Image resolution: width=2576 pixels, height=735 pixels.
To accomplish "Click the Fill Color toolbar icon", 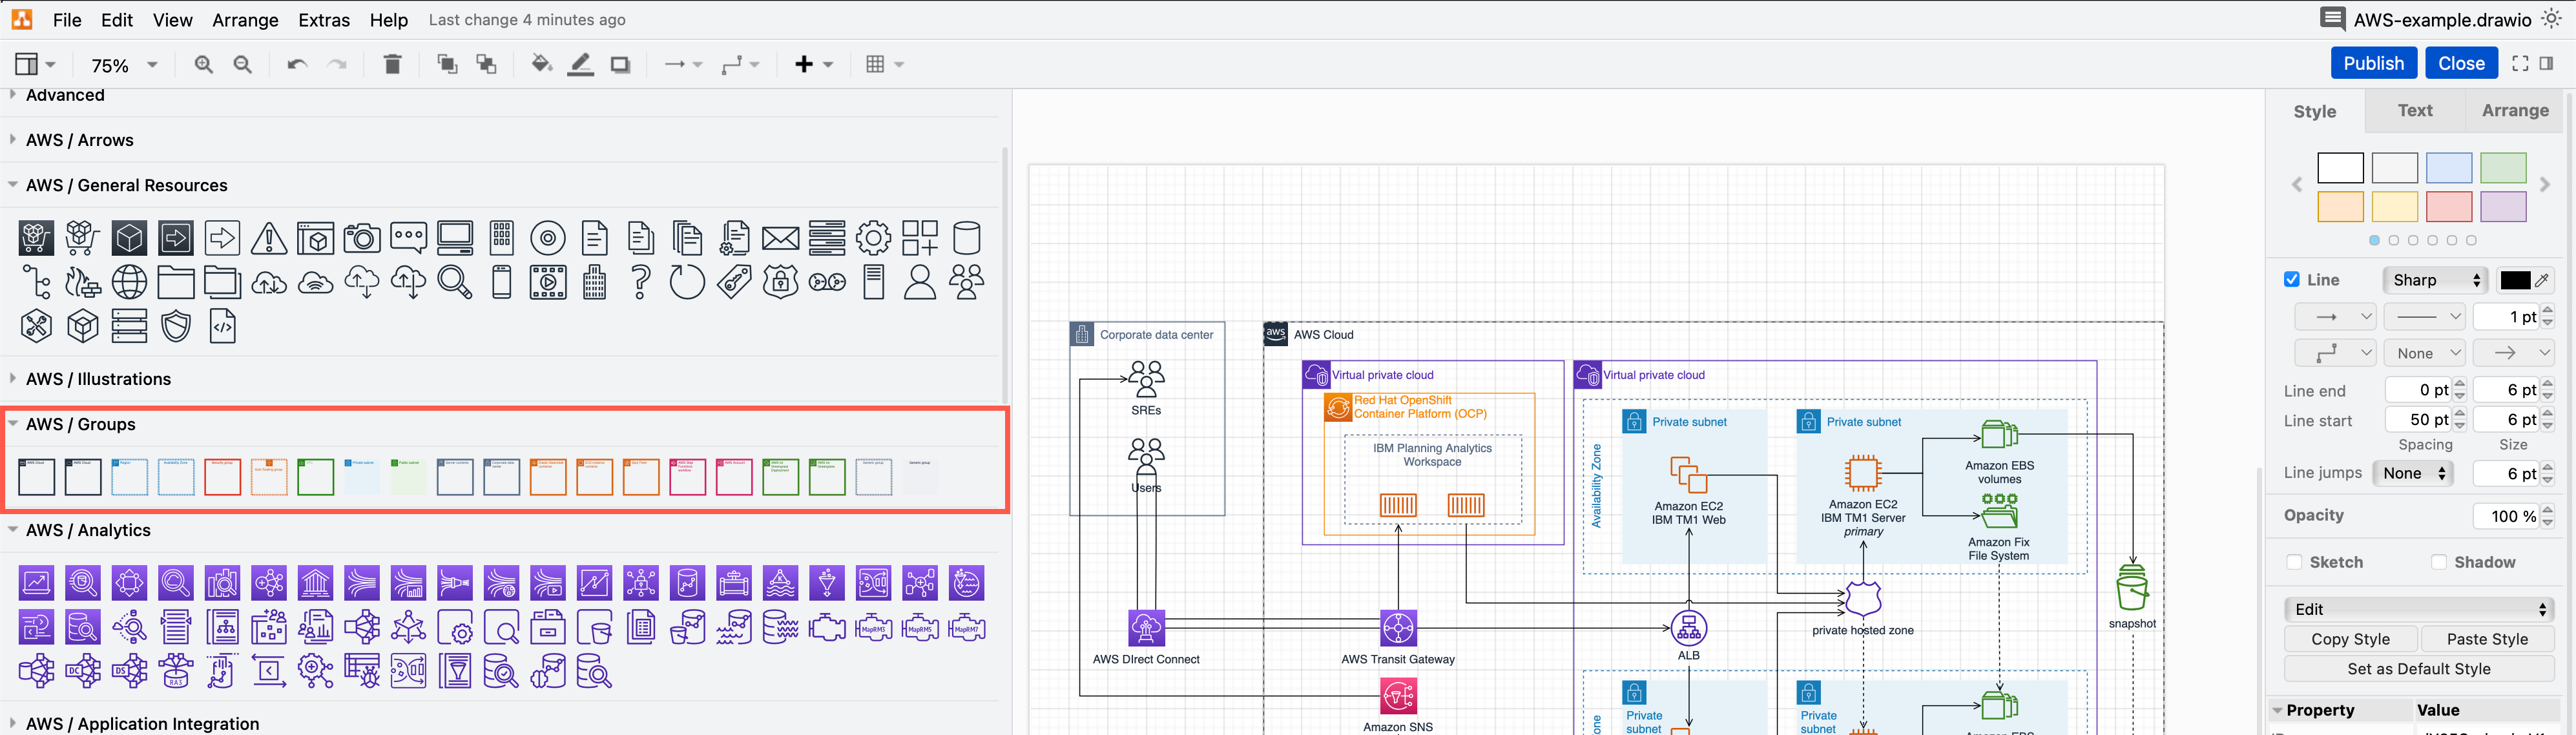I will (x=541, y=63).
